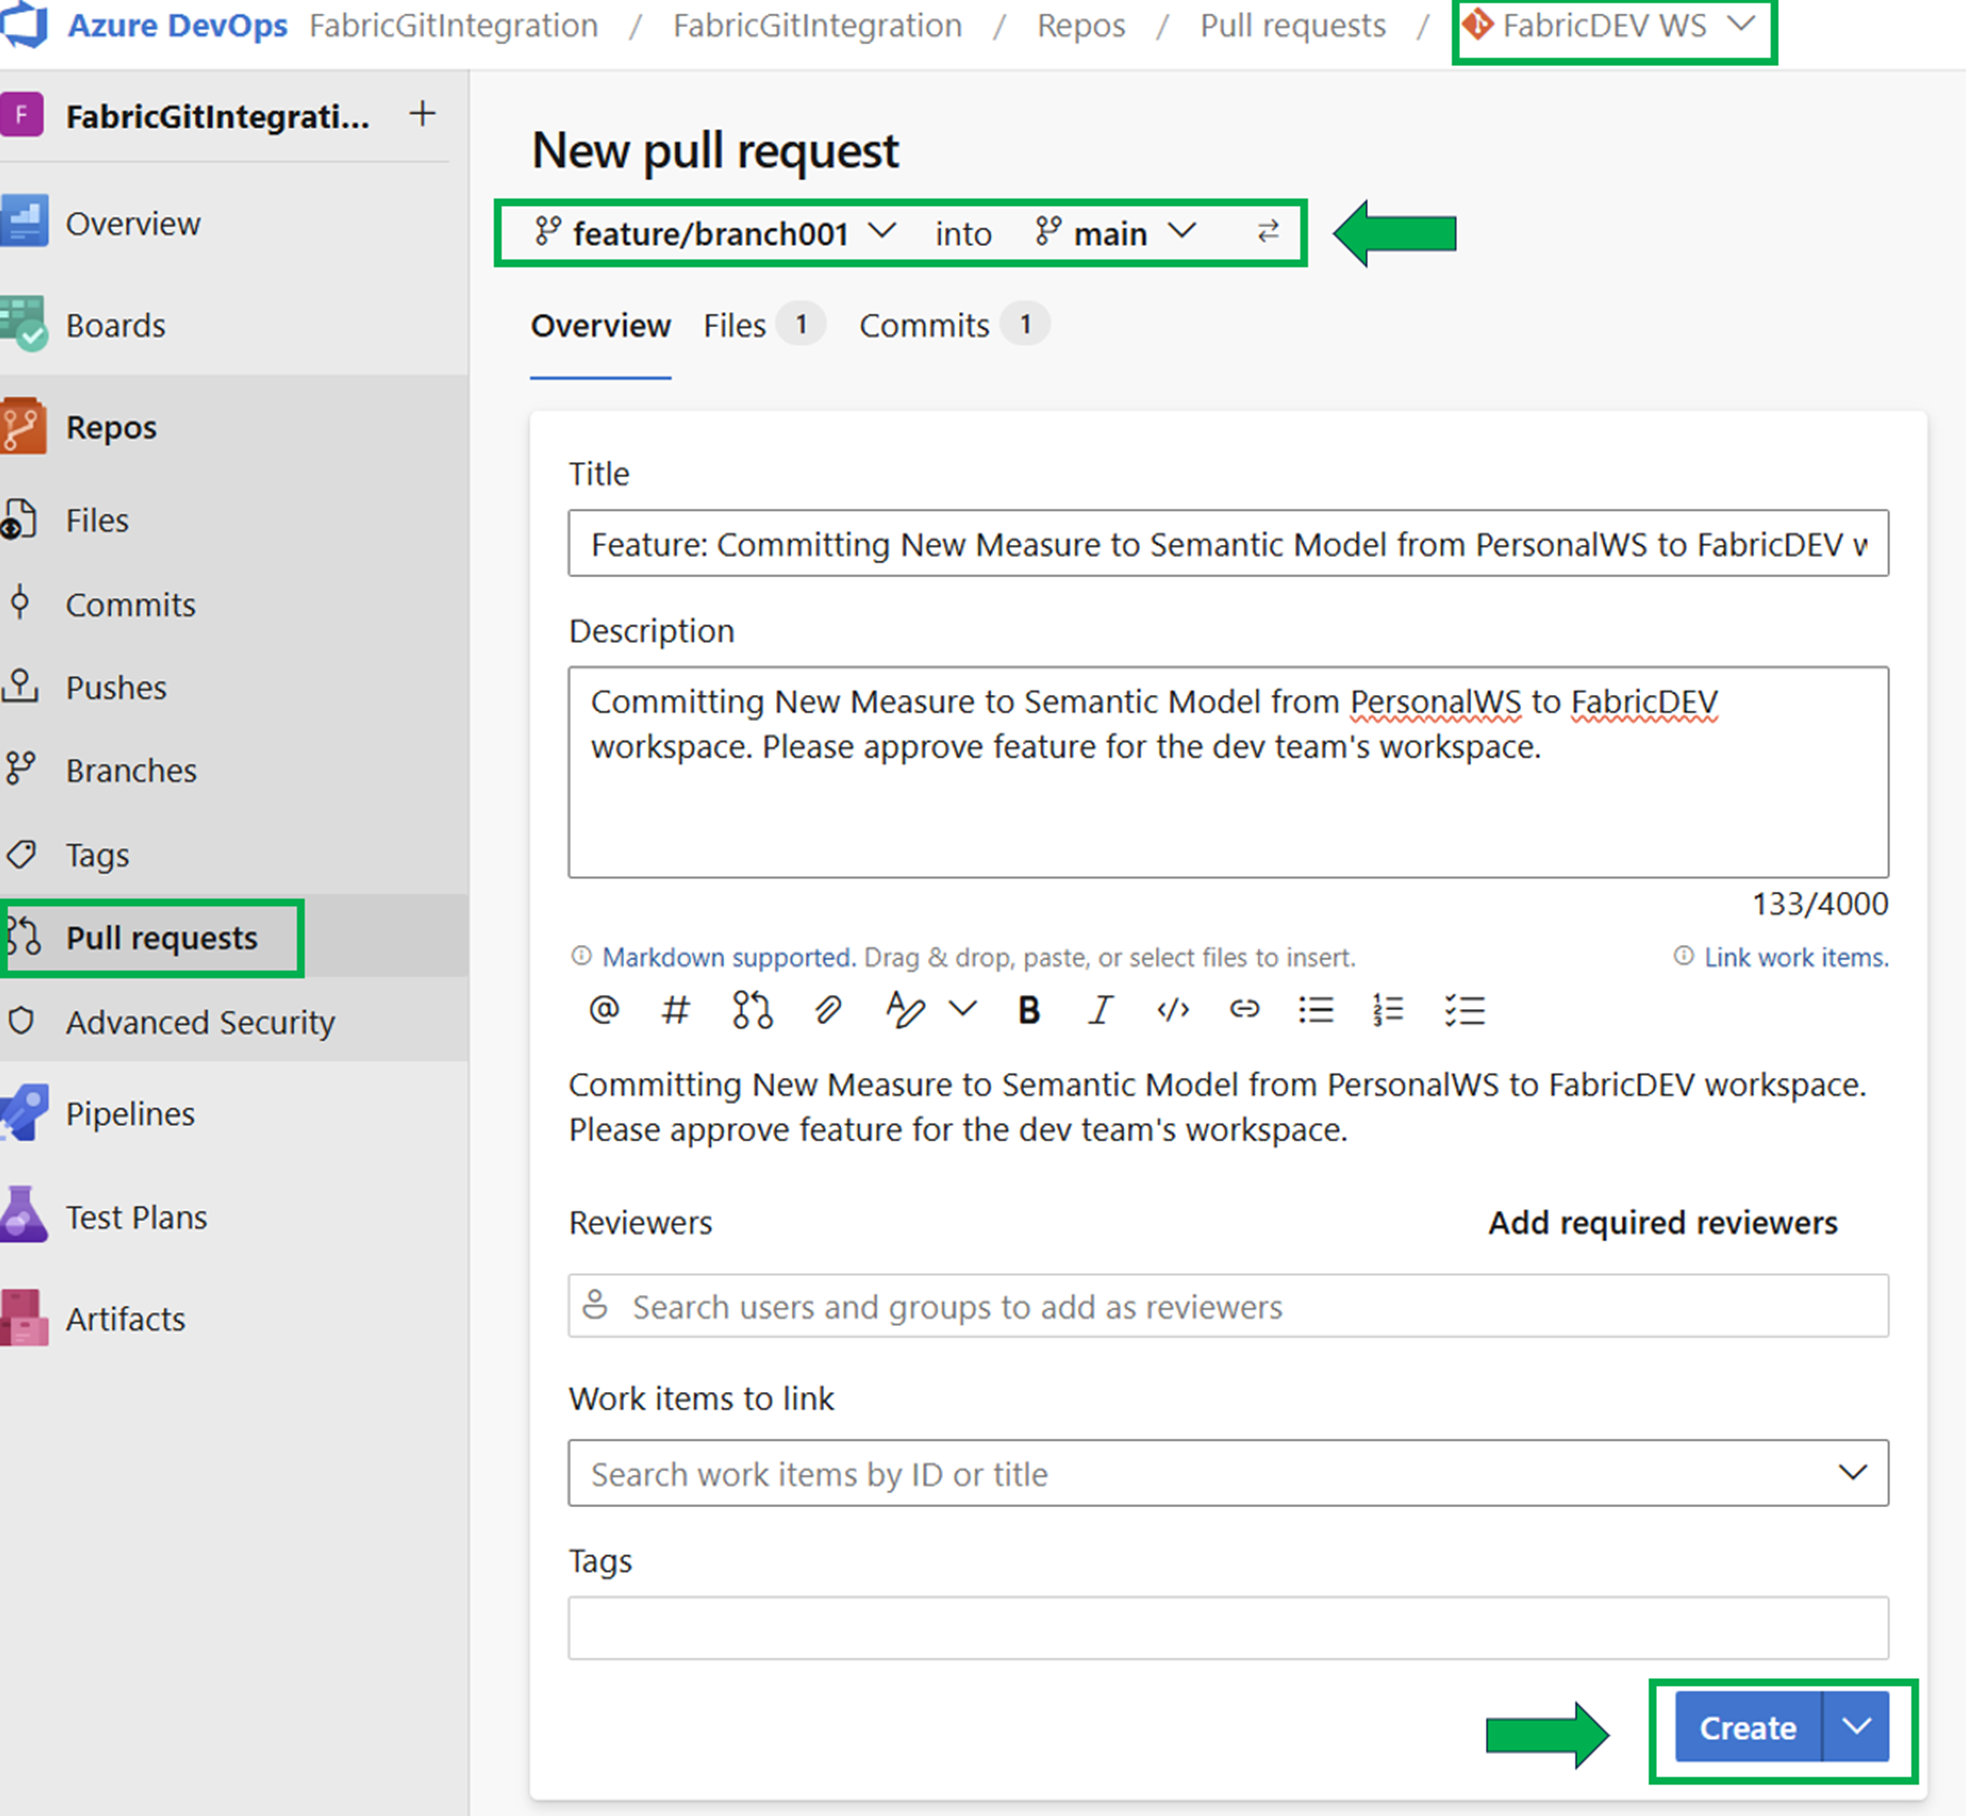Switch to the Commits tab
The image size is (1966, 1816).
pos(953,325)
